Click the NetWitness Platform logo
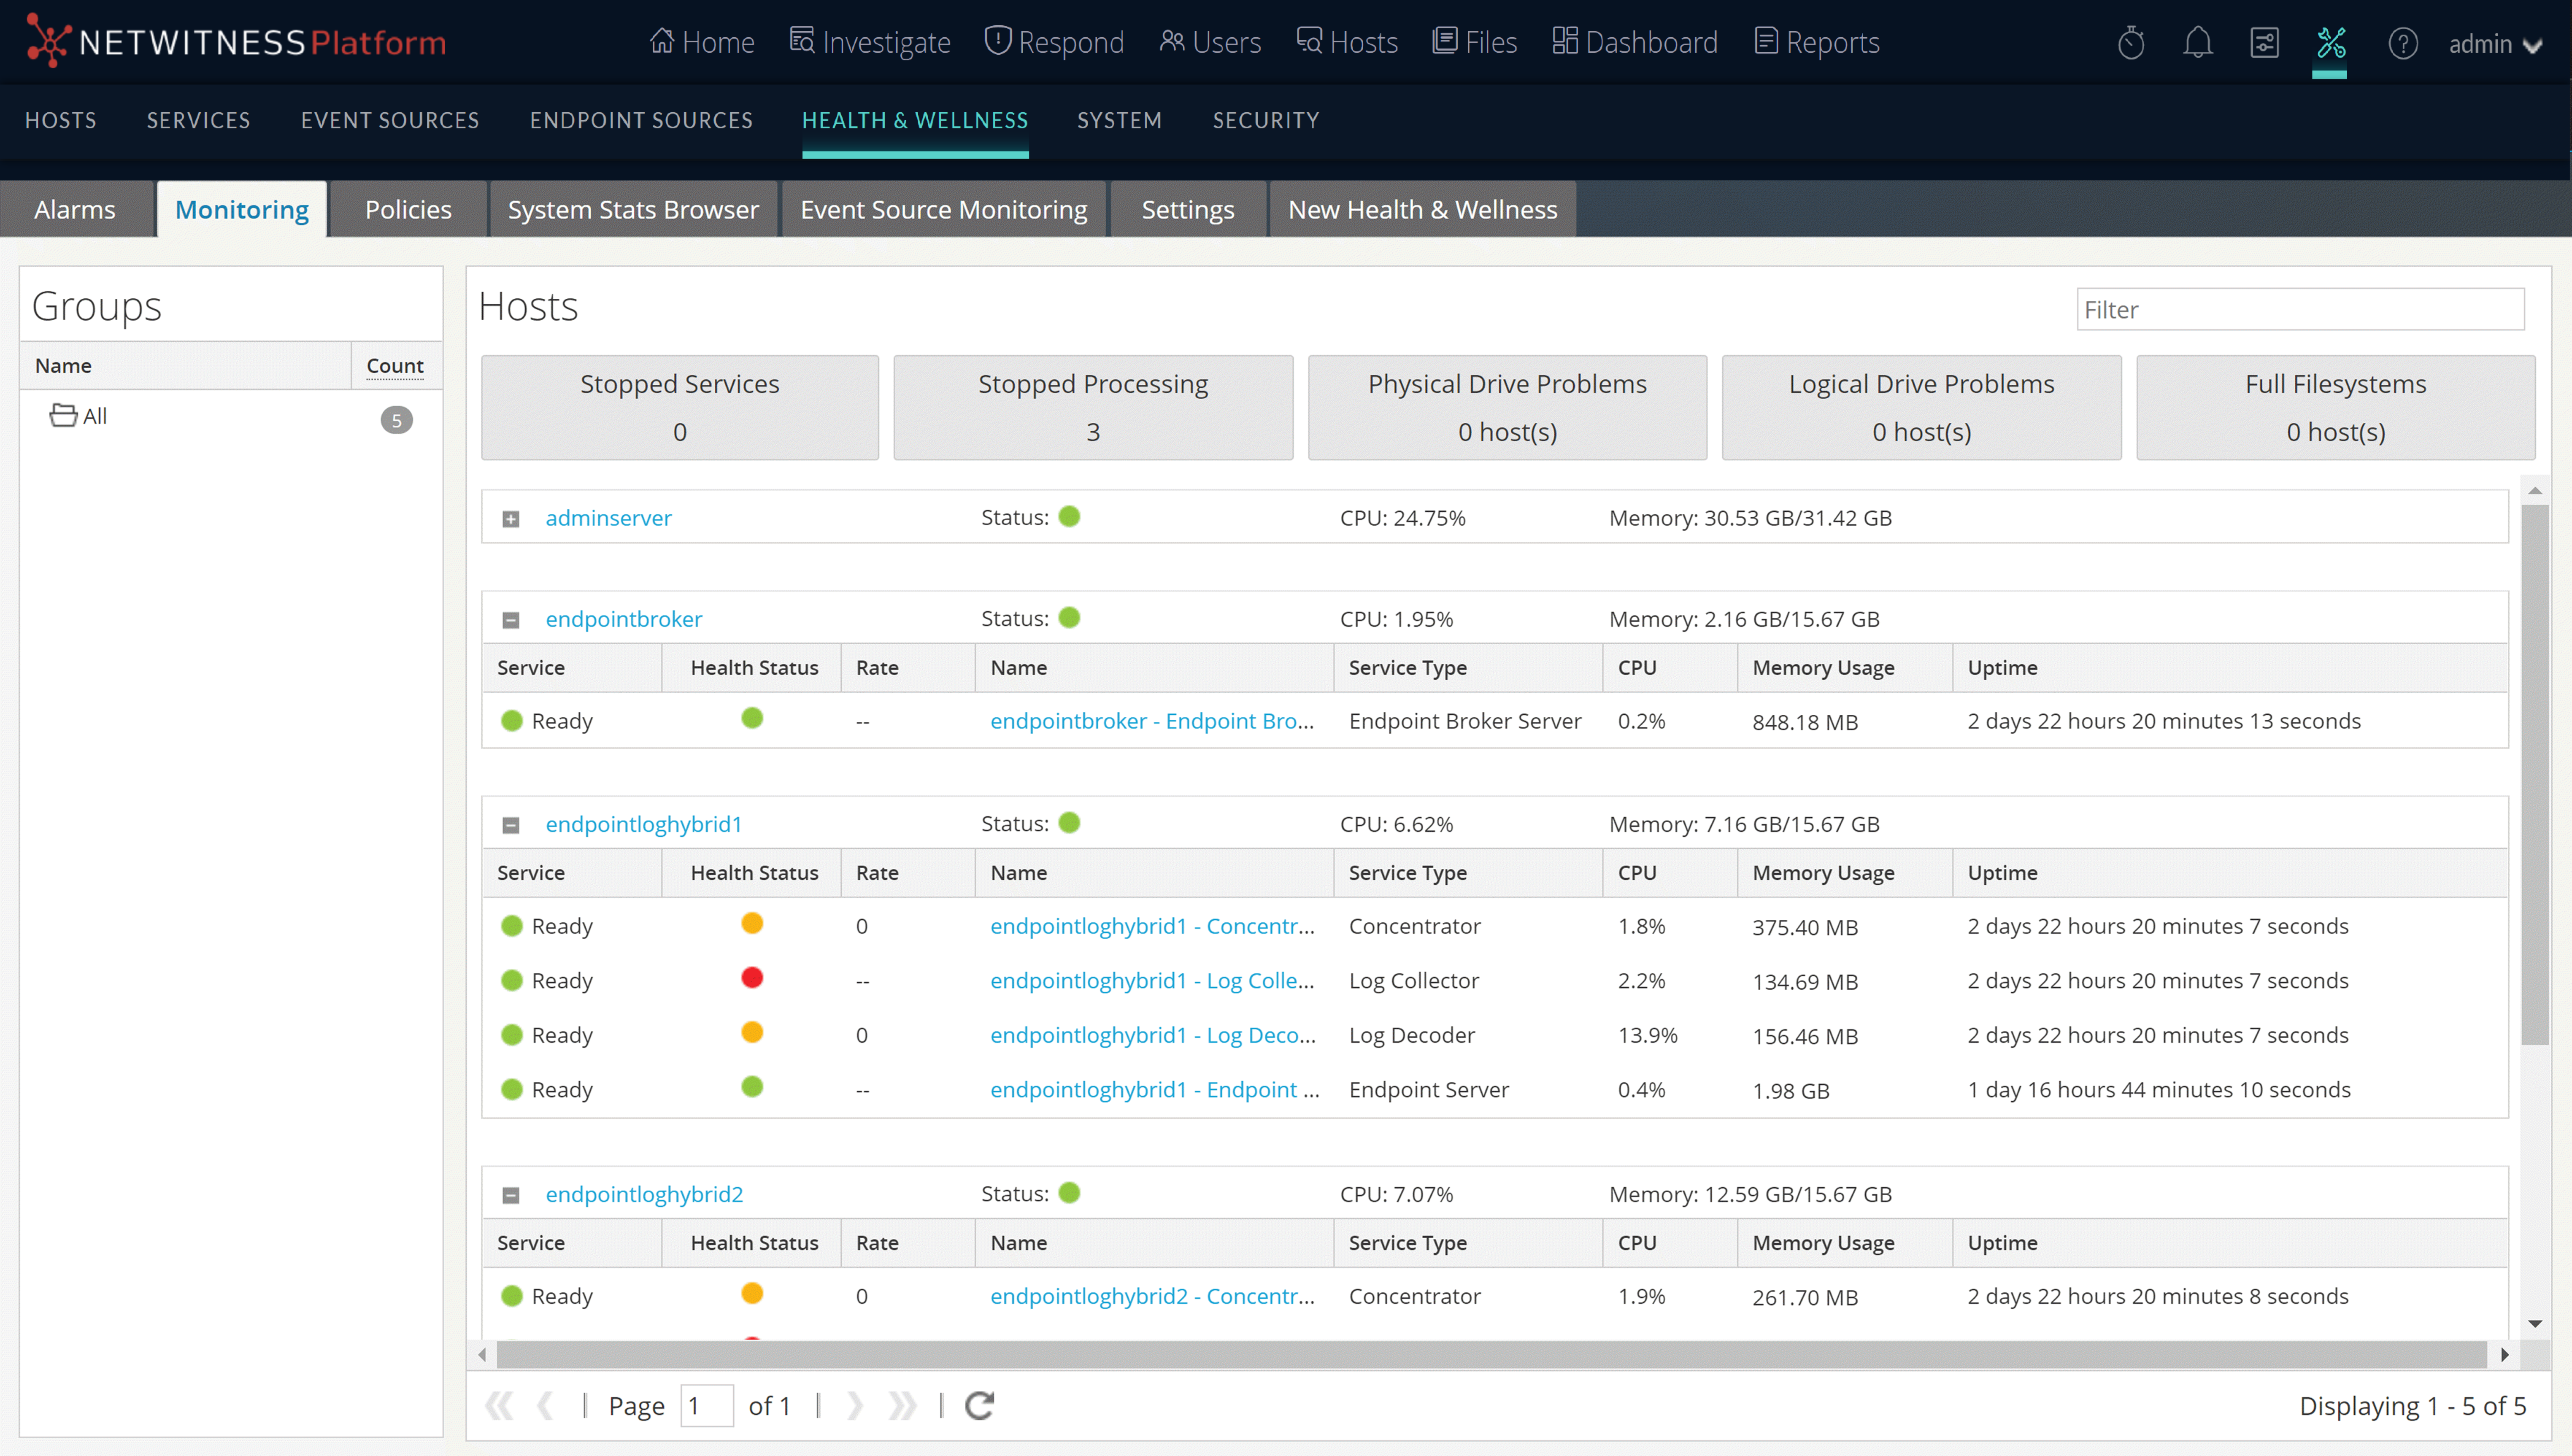 236,42
